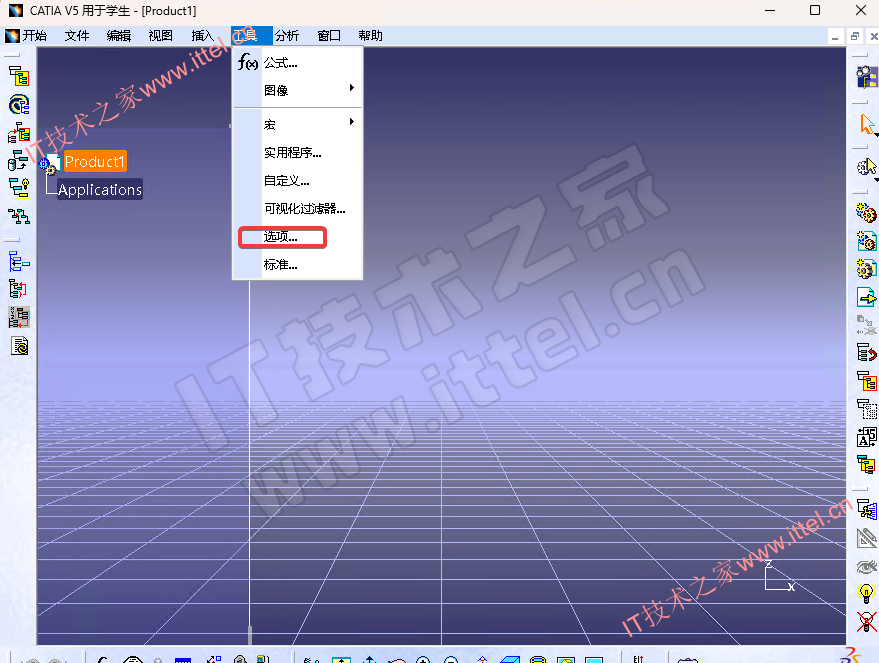Close the open 工具 menu from the menu bar
The width and height of the screenshot is (879, 663).
[x=251, y=36]
